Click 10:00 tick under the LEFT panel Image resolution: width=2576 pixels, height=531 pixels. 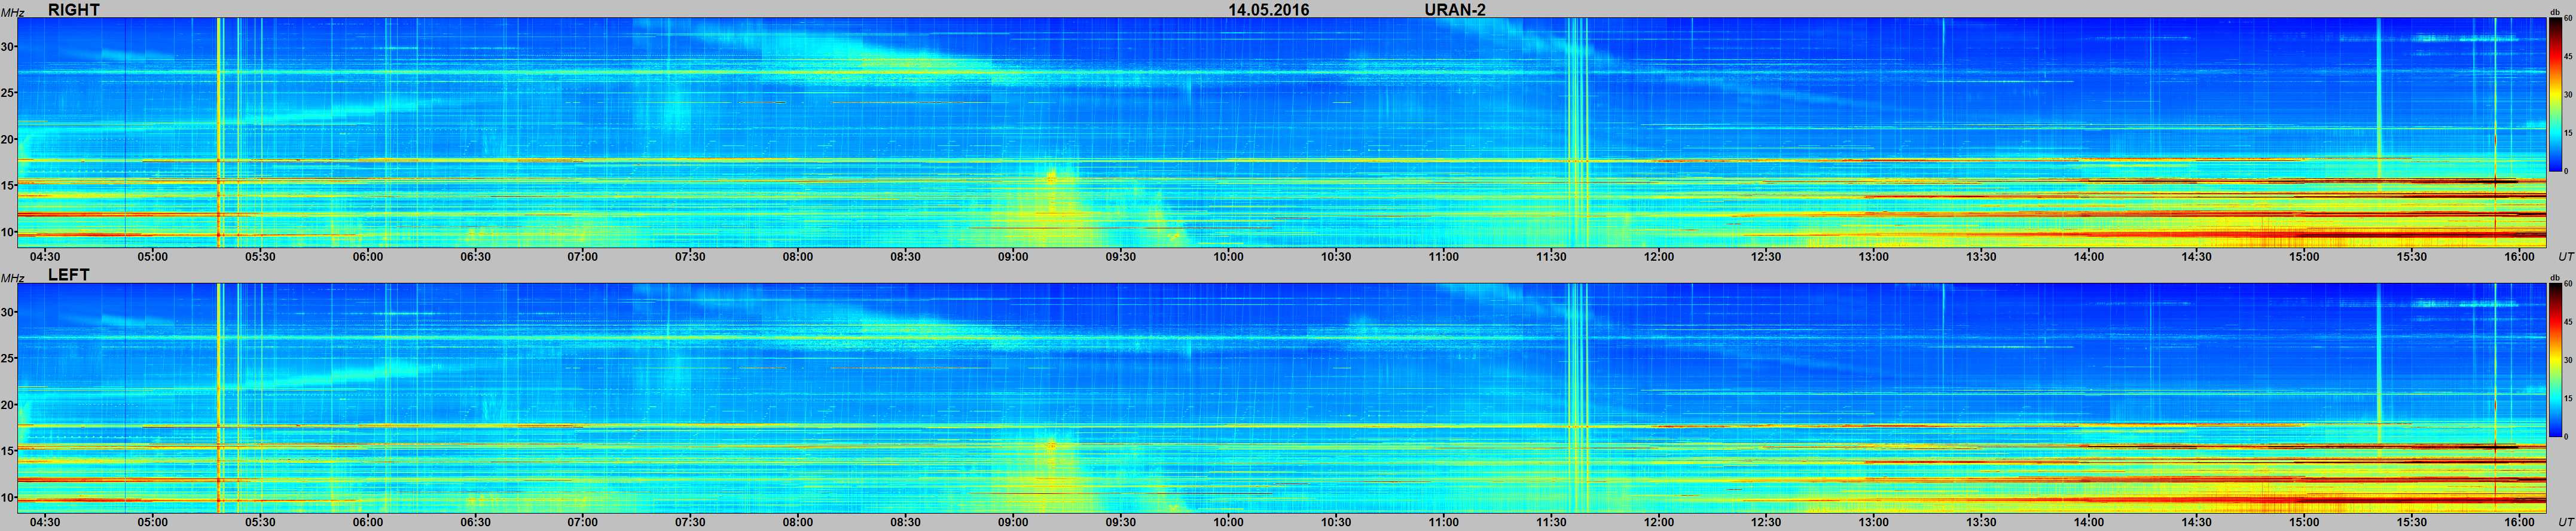tap(1228, 522)
